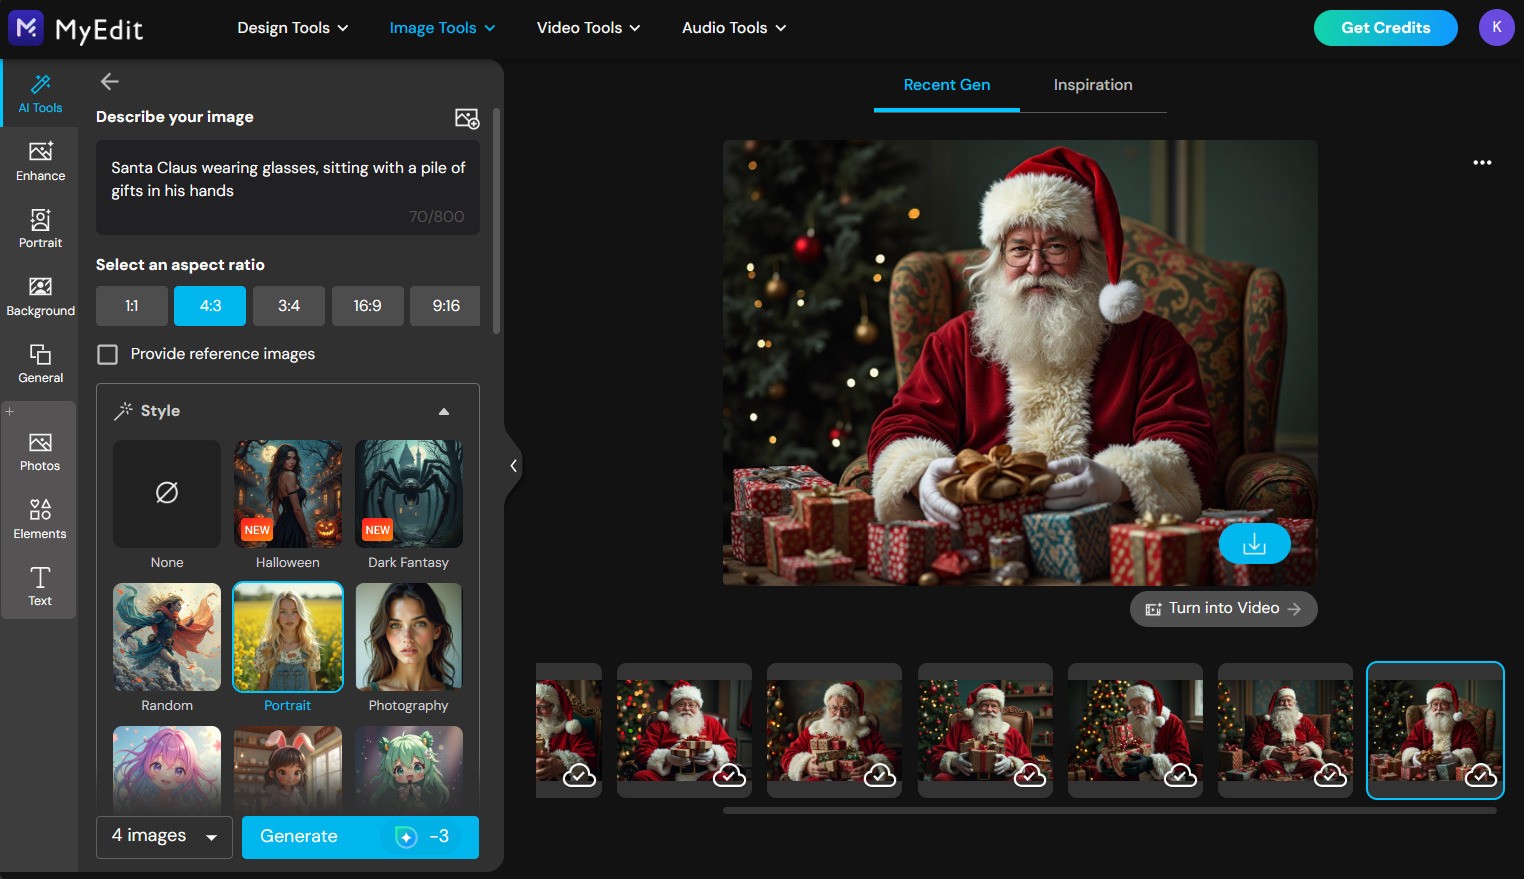Viewport: 1524px width, 879px height.
Task: Open the Background tool in sidebar
Action: click(x=40, y=296)
